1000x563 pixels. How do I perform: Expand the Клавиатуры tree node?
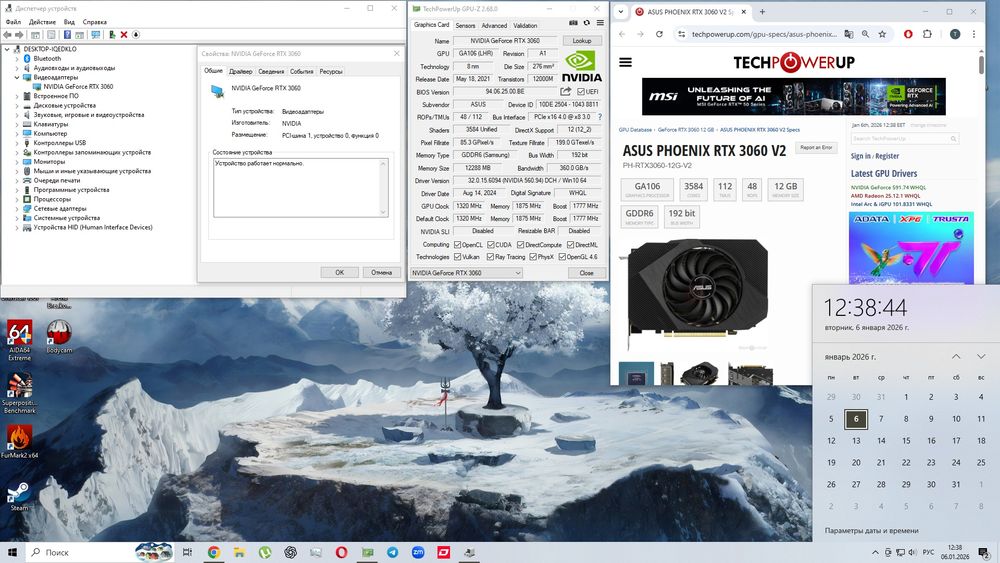coord(17,124)
